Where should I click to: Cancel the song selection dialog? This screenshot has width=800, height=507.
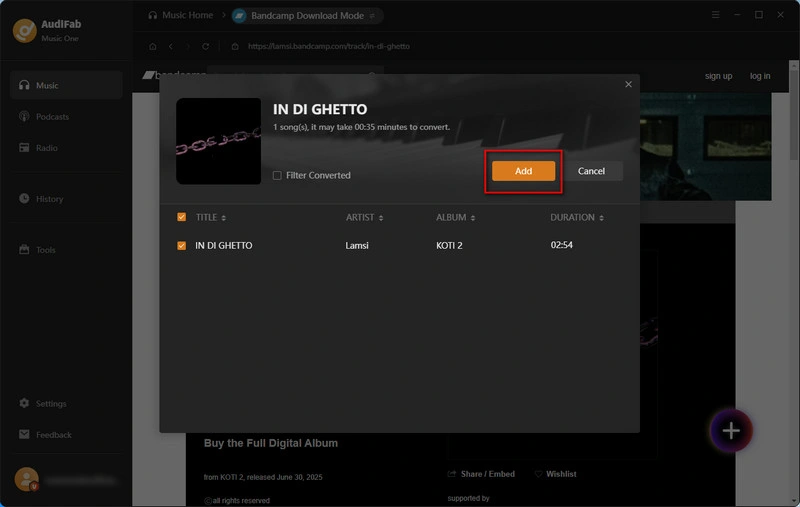[x=591, y=171]
